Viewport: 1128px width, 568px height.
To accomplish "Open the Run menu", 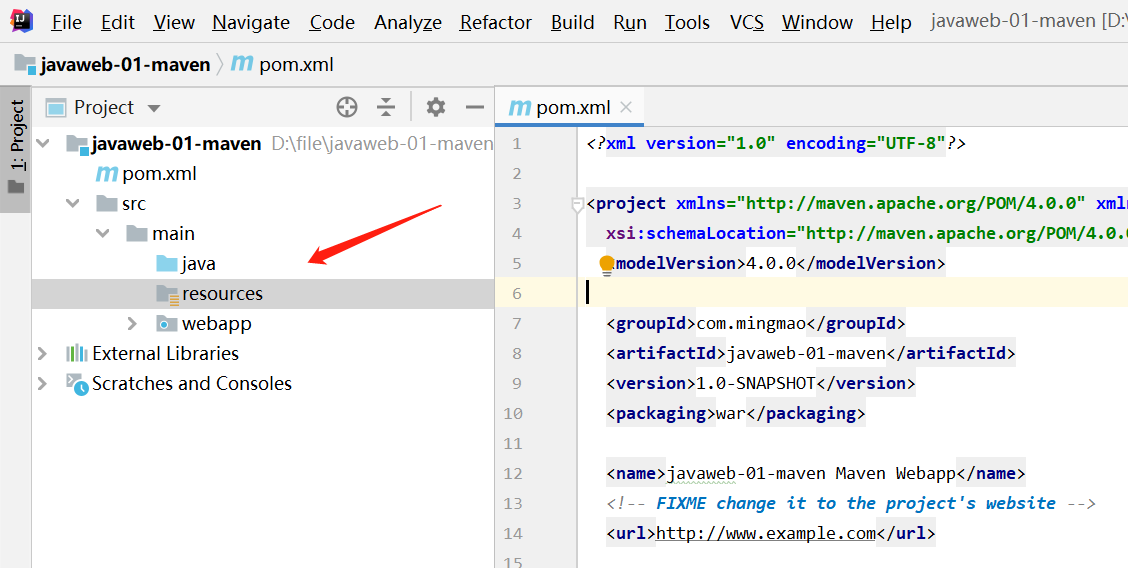I will (629, 22).
